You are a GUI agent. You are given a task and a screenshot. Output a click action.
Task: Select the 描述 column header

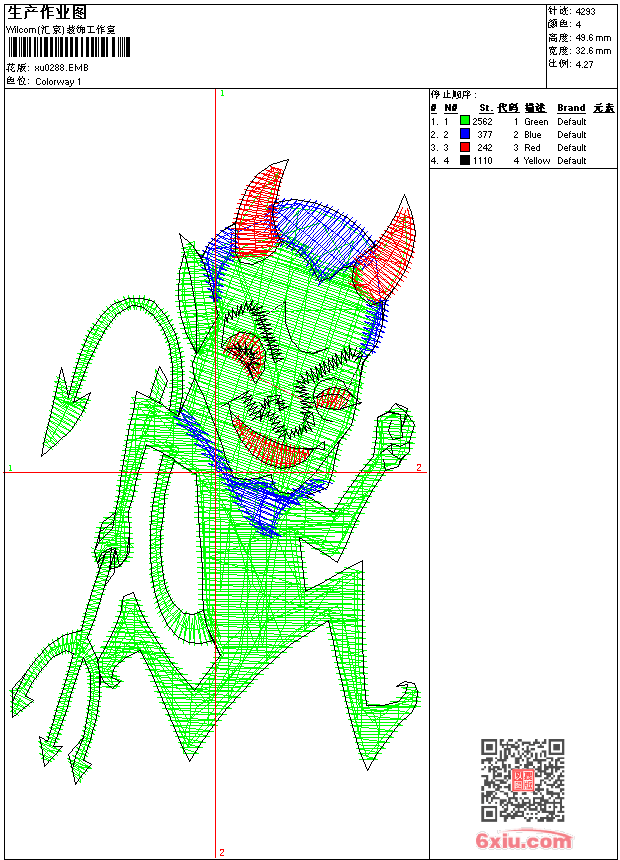(x=535, y=108)
